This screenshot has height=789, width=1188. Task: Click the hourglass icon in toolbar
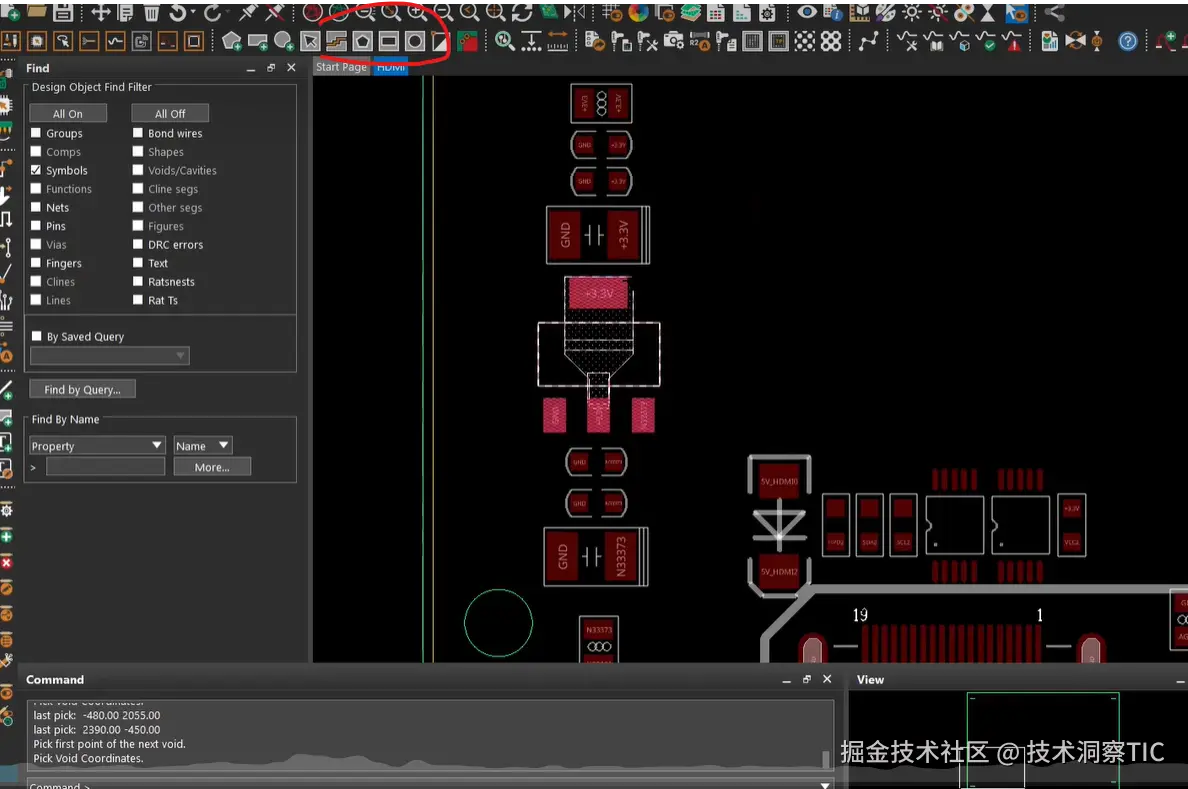[988, 11]
